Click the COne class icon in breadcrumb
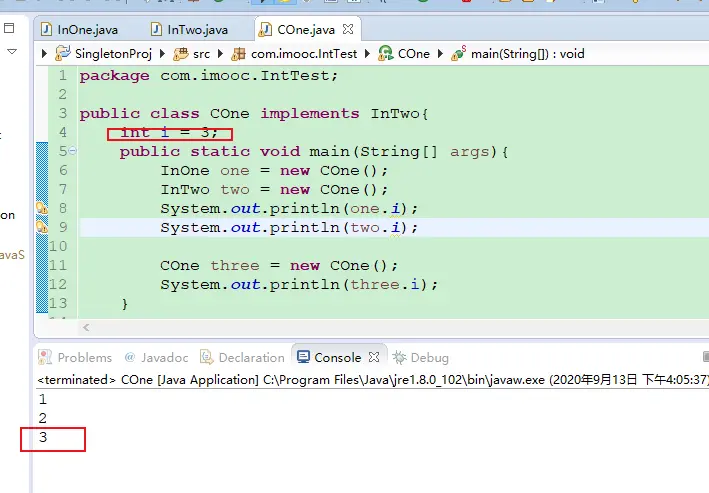The height and width of the screenshot is (493, 709). tap(385, 53)
